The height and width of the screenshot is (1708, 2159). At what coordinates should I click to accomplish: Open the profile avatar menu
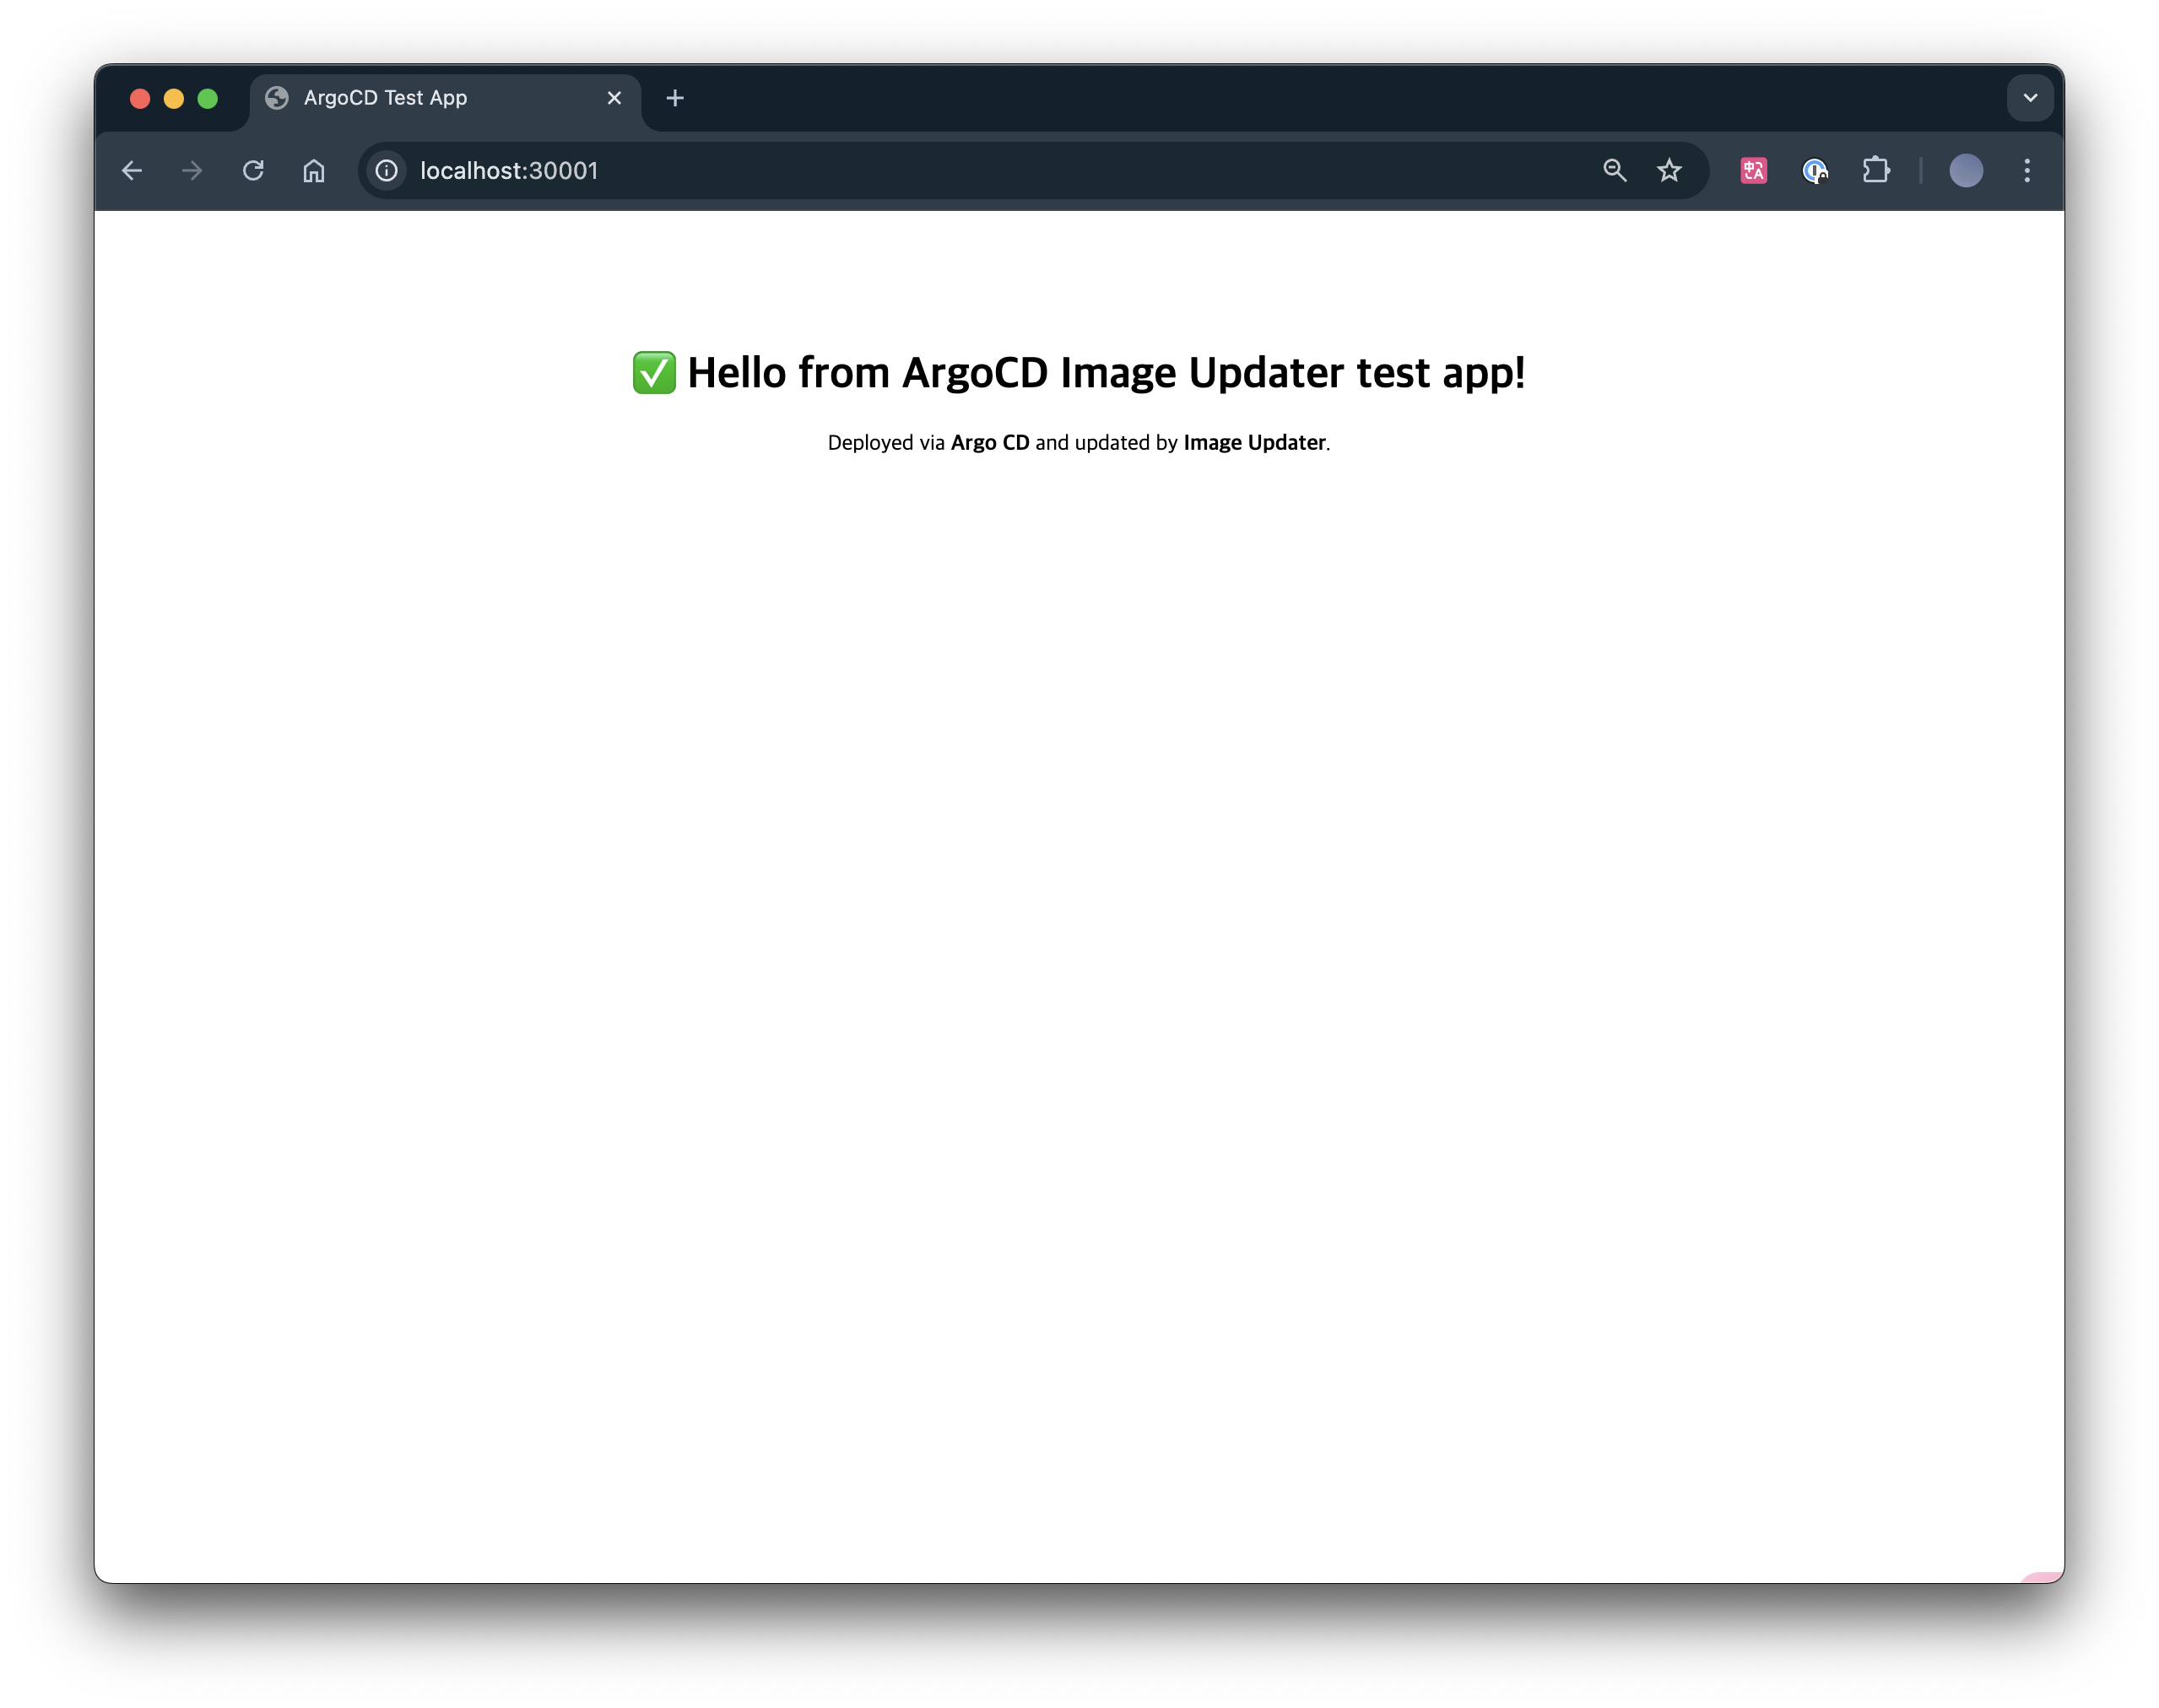click(1966, 171)
